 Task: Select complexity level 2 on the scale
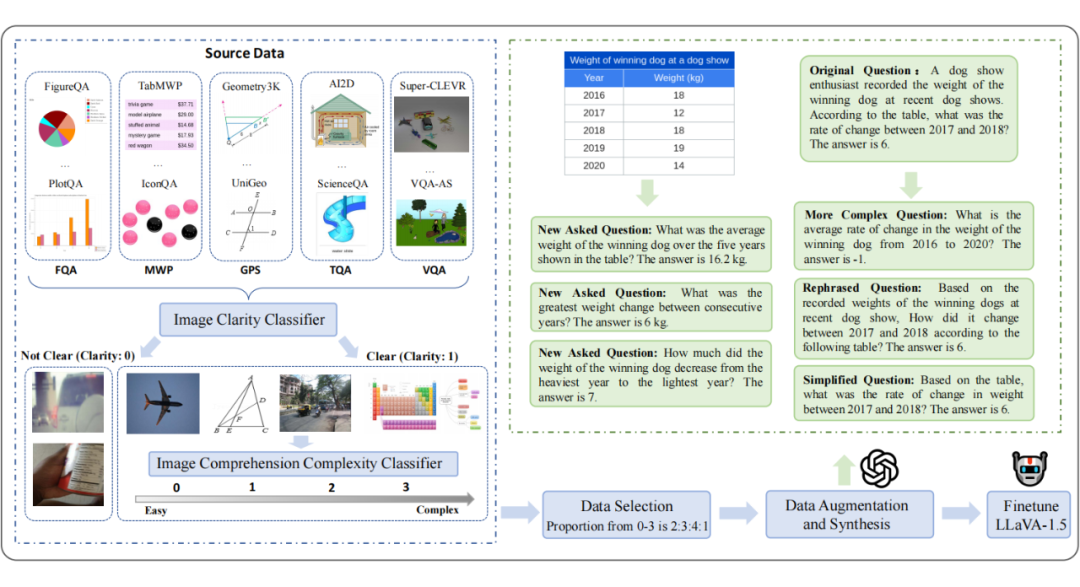pos(331,487)
